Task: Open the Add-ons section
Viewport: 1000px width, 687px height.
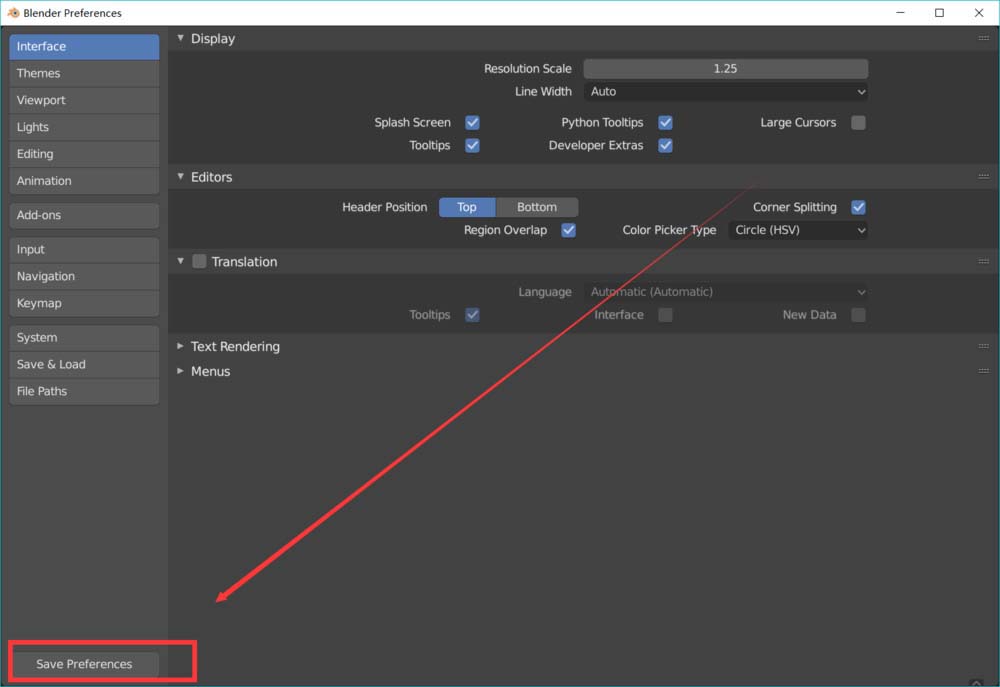Action: point(84,215)
